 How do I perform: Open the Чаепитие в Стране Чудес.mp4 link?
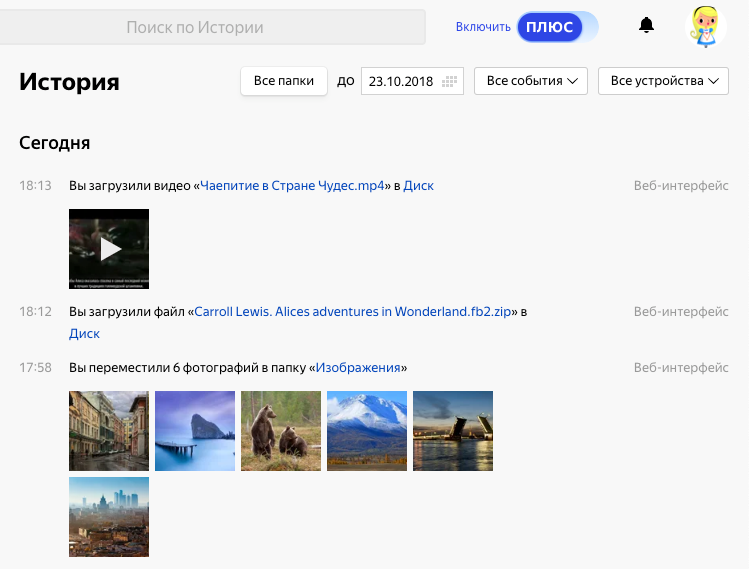coord(293,186)
